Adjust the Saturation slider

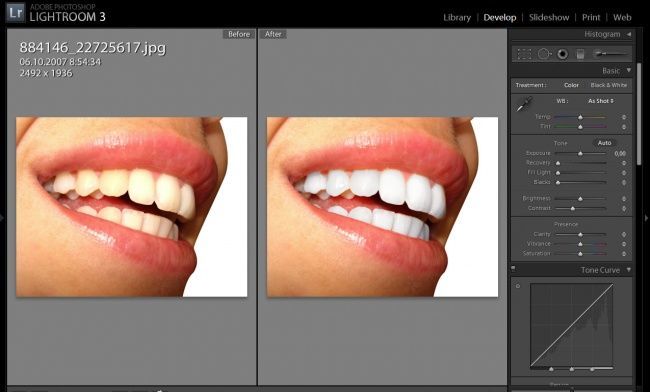click(580, 254)
